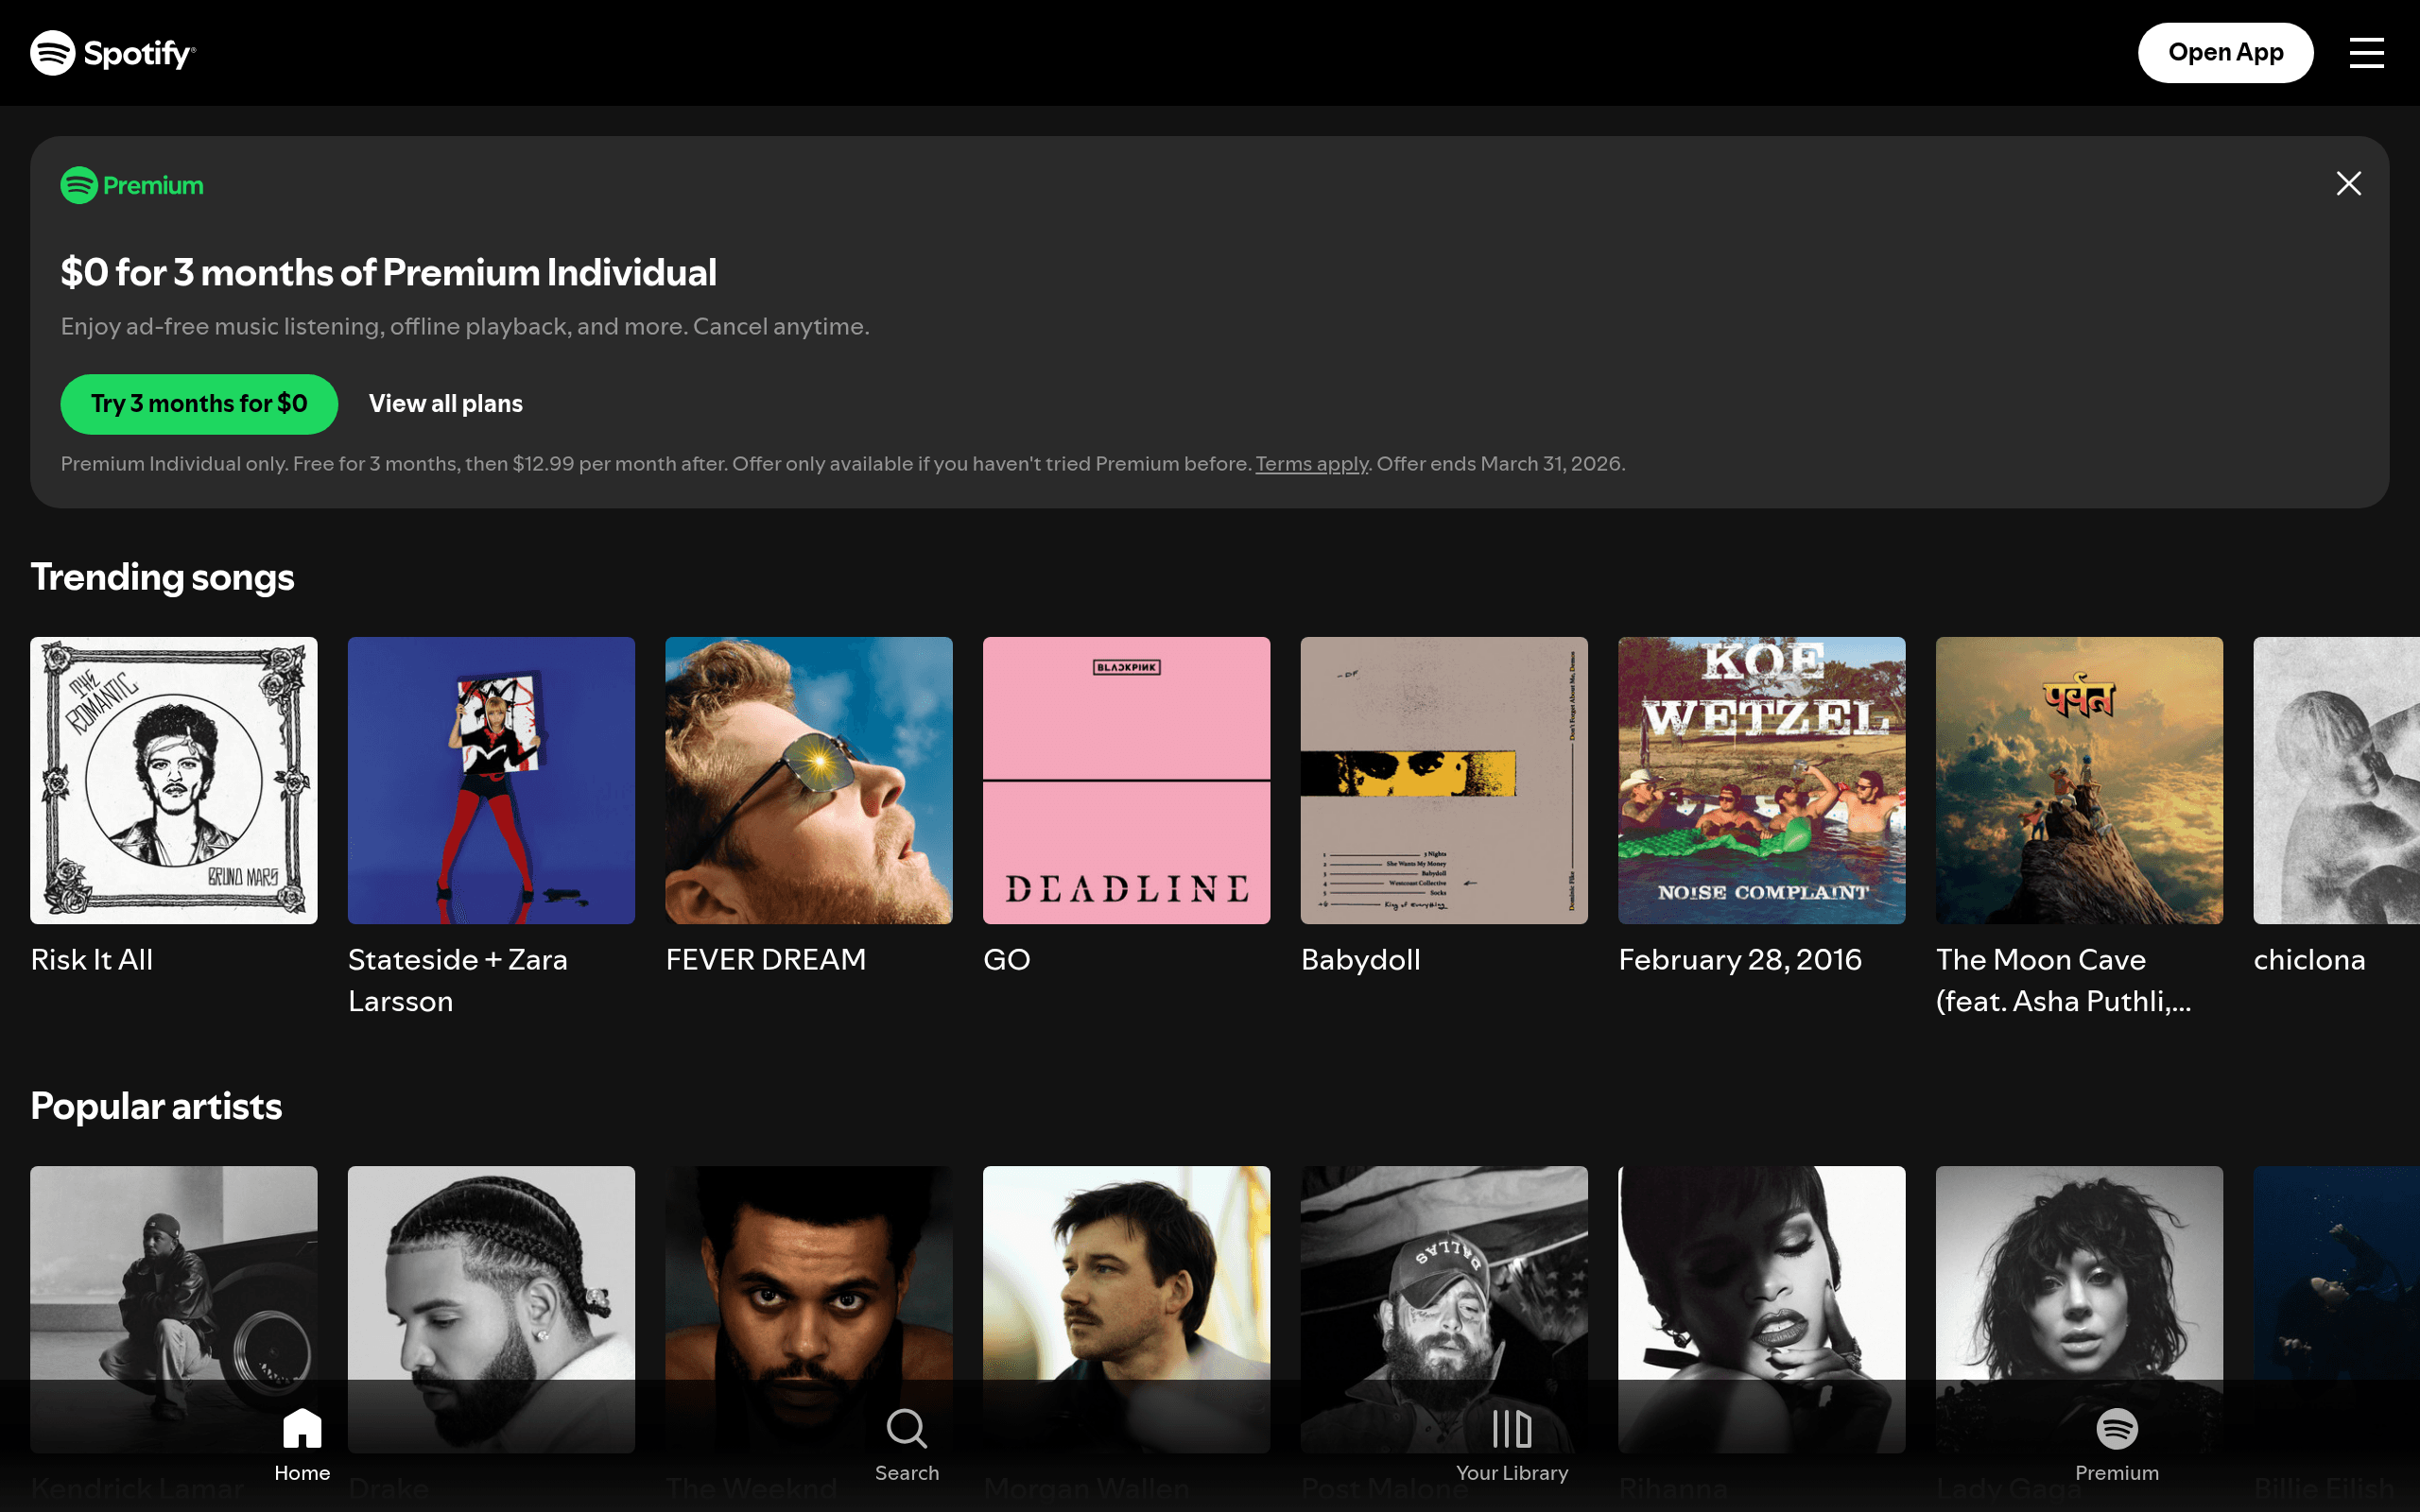Open the pink DEADLINE cover for GO
The image size is (2420, 1512).
coord(1126,780)
